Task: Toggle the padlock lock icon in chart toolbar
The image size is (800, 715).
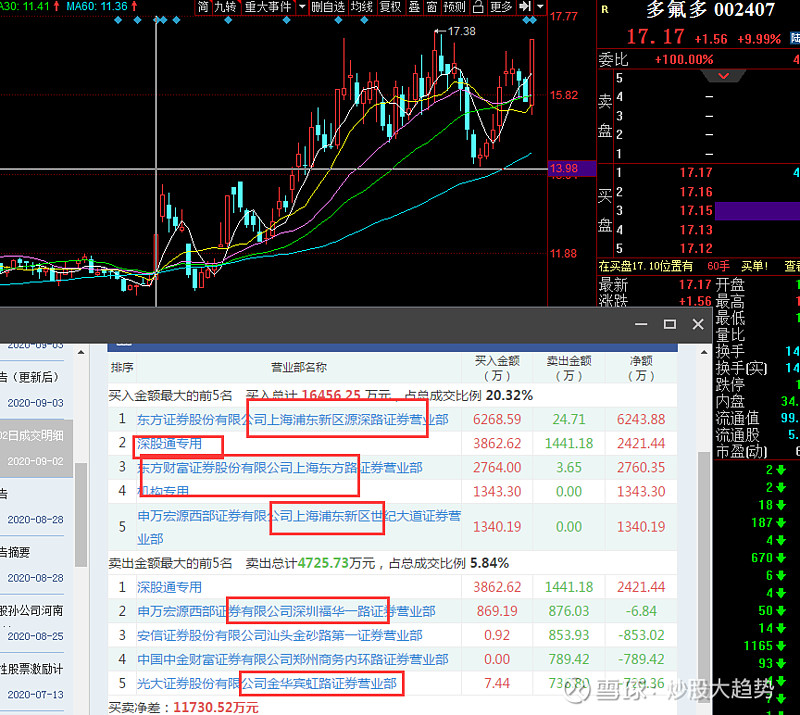Action: (478, 7)
